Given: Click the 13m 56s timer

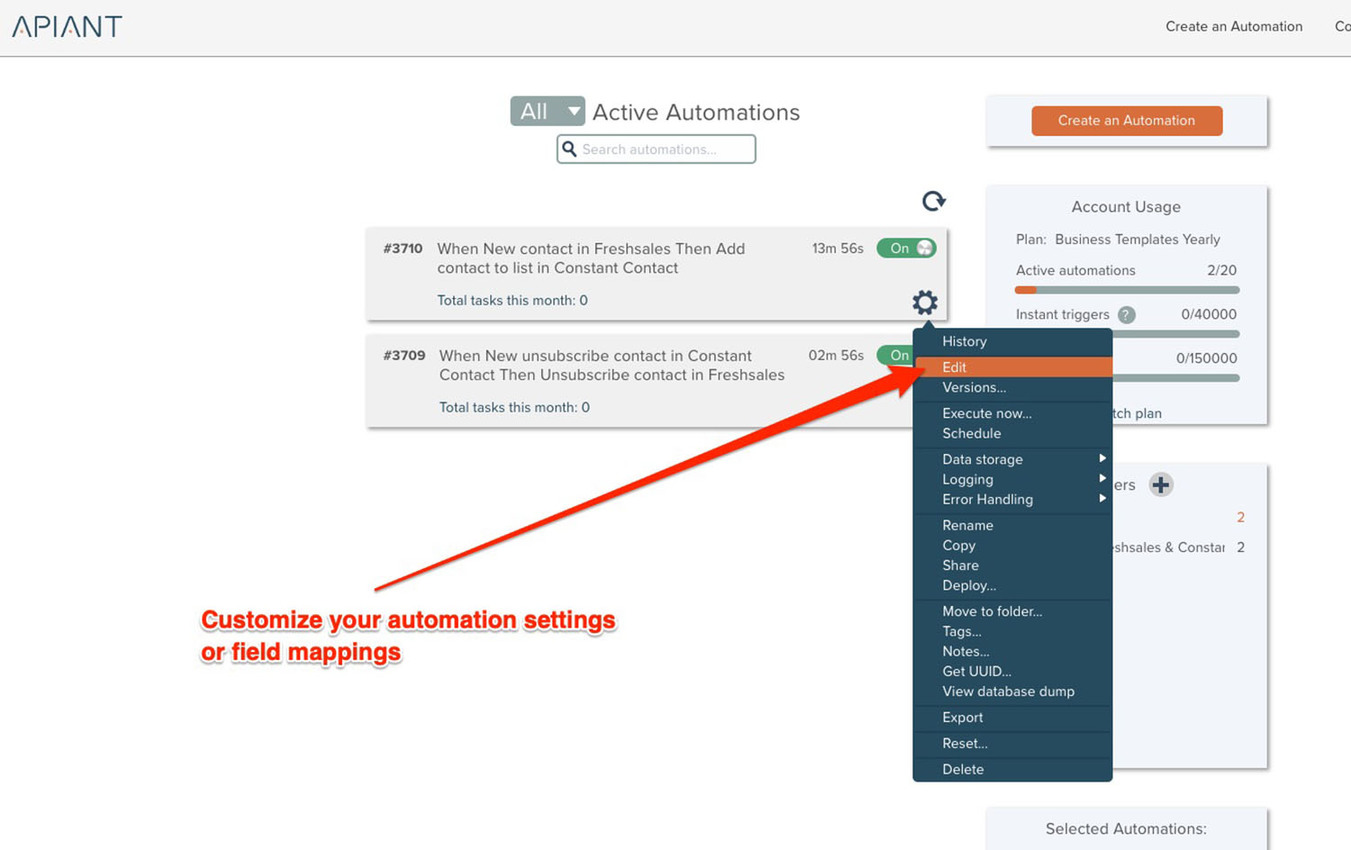Looking at the screenshot, I should 838,248.
